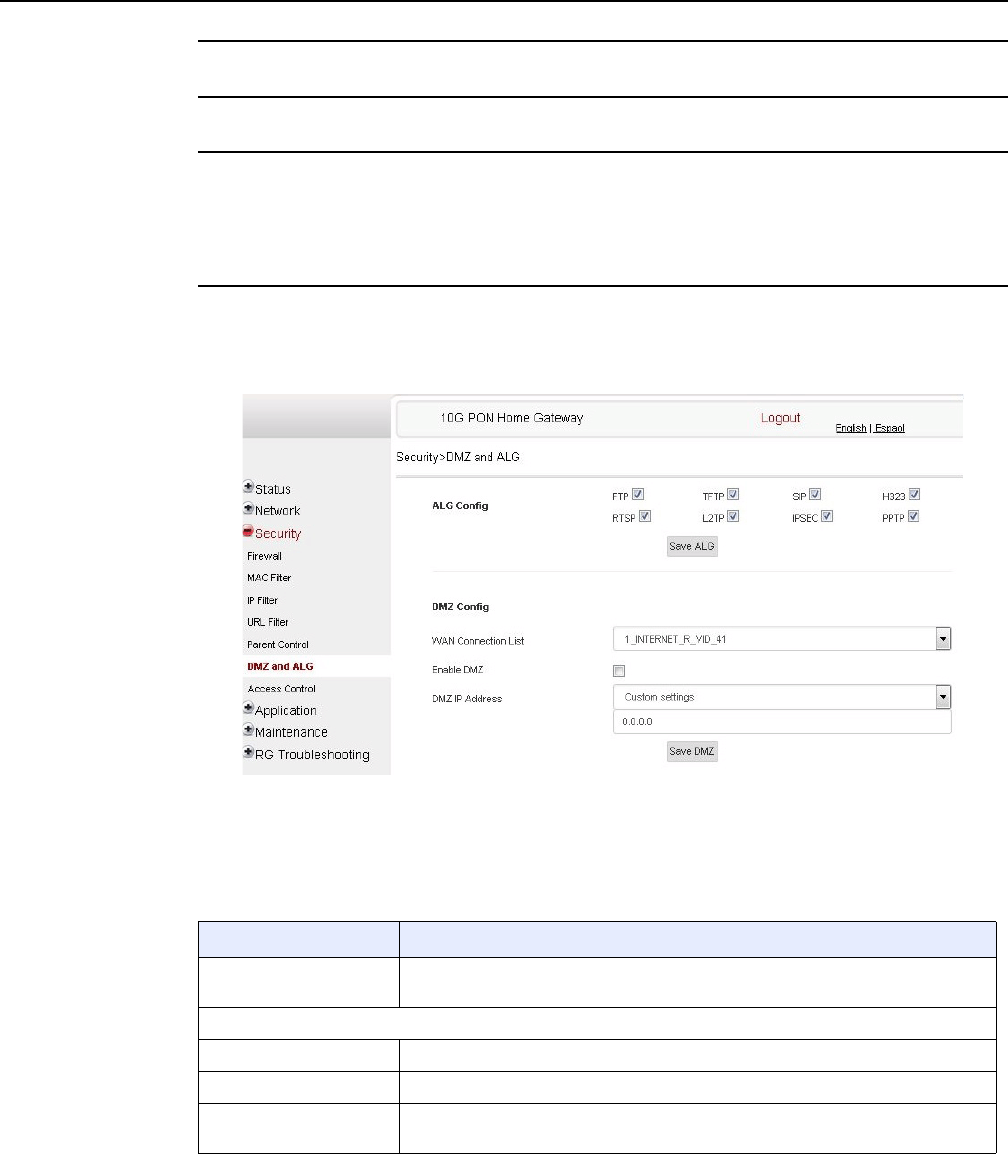1008x1154 pixels.
Task: Open the RG Troubleshooting section
Action: tap(312, 755)
